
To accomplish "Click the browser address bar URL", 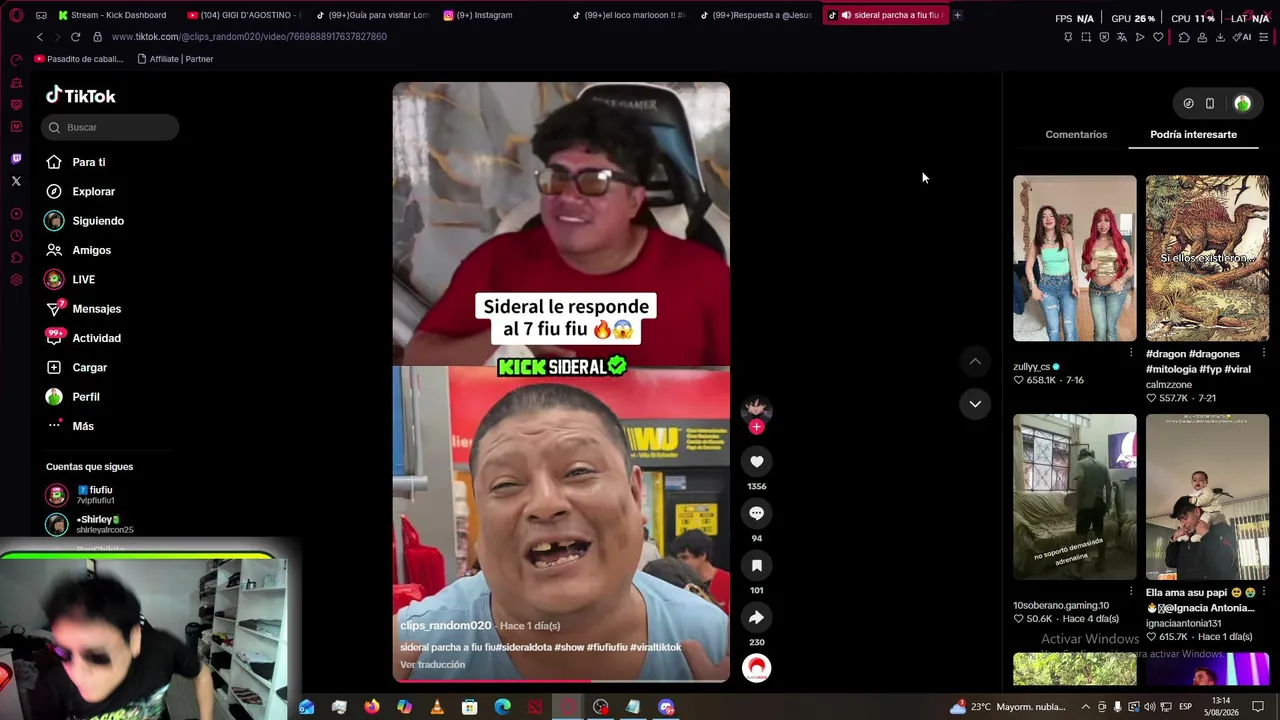I will [x=249, y=37].
